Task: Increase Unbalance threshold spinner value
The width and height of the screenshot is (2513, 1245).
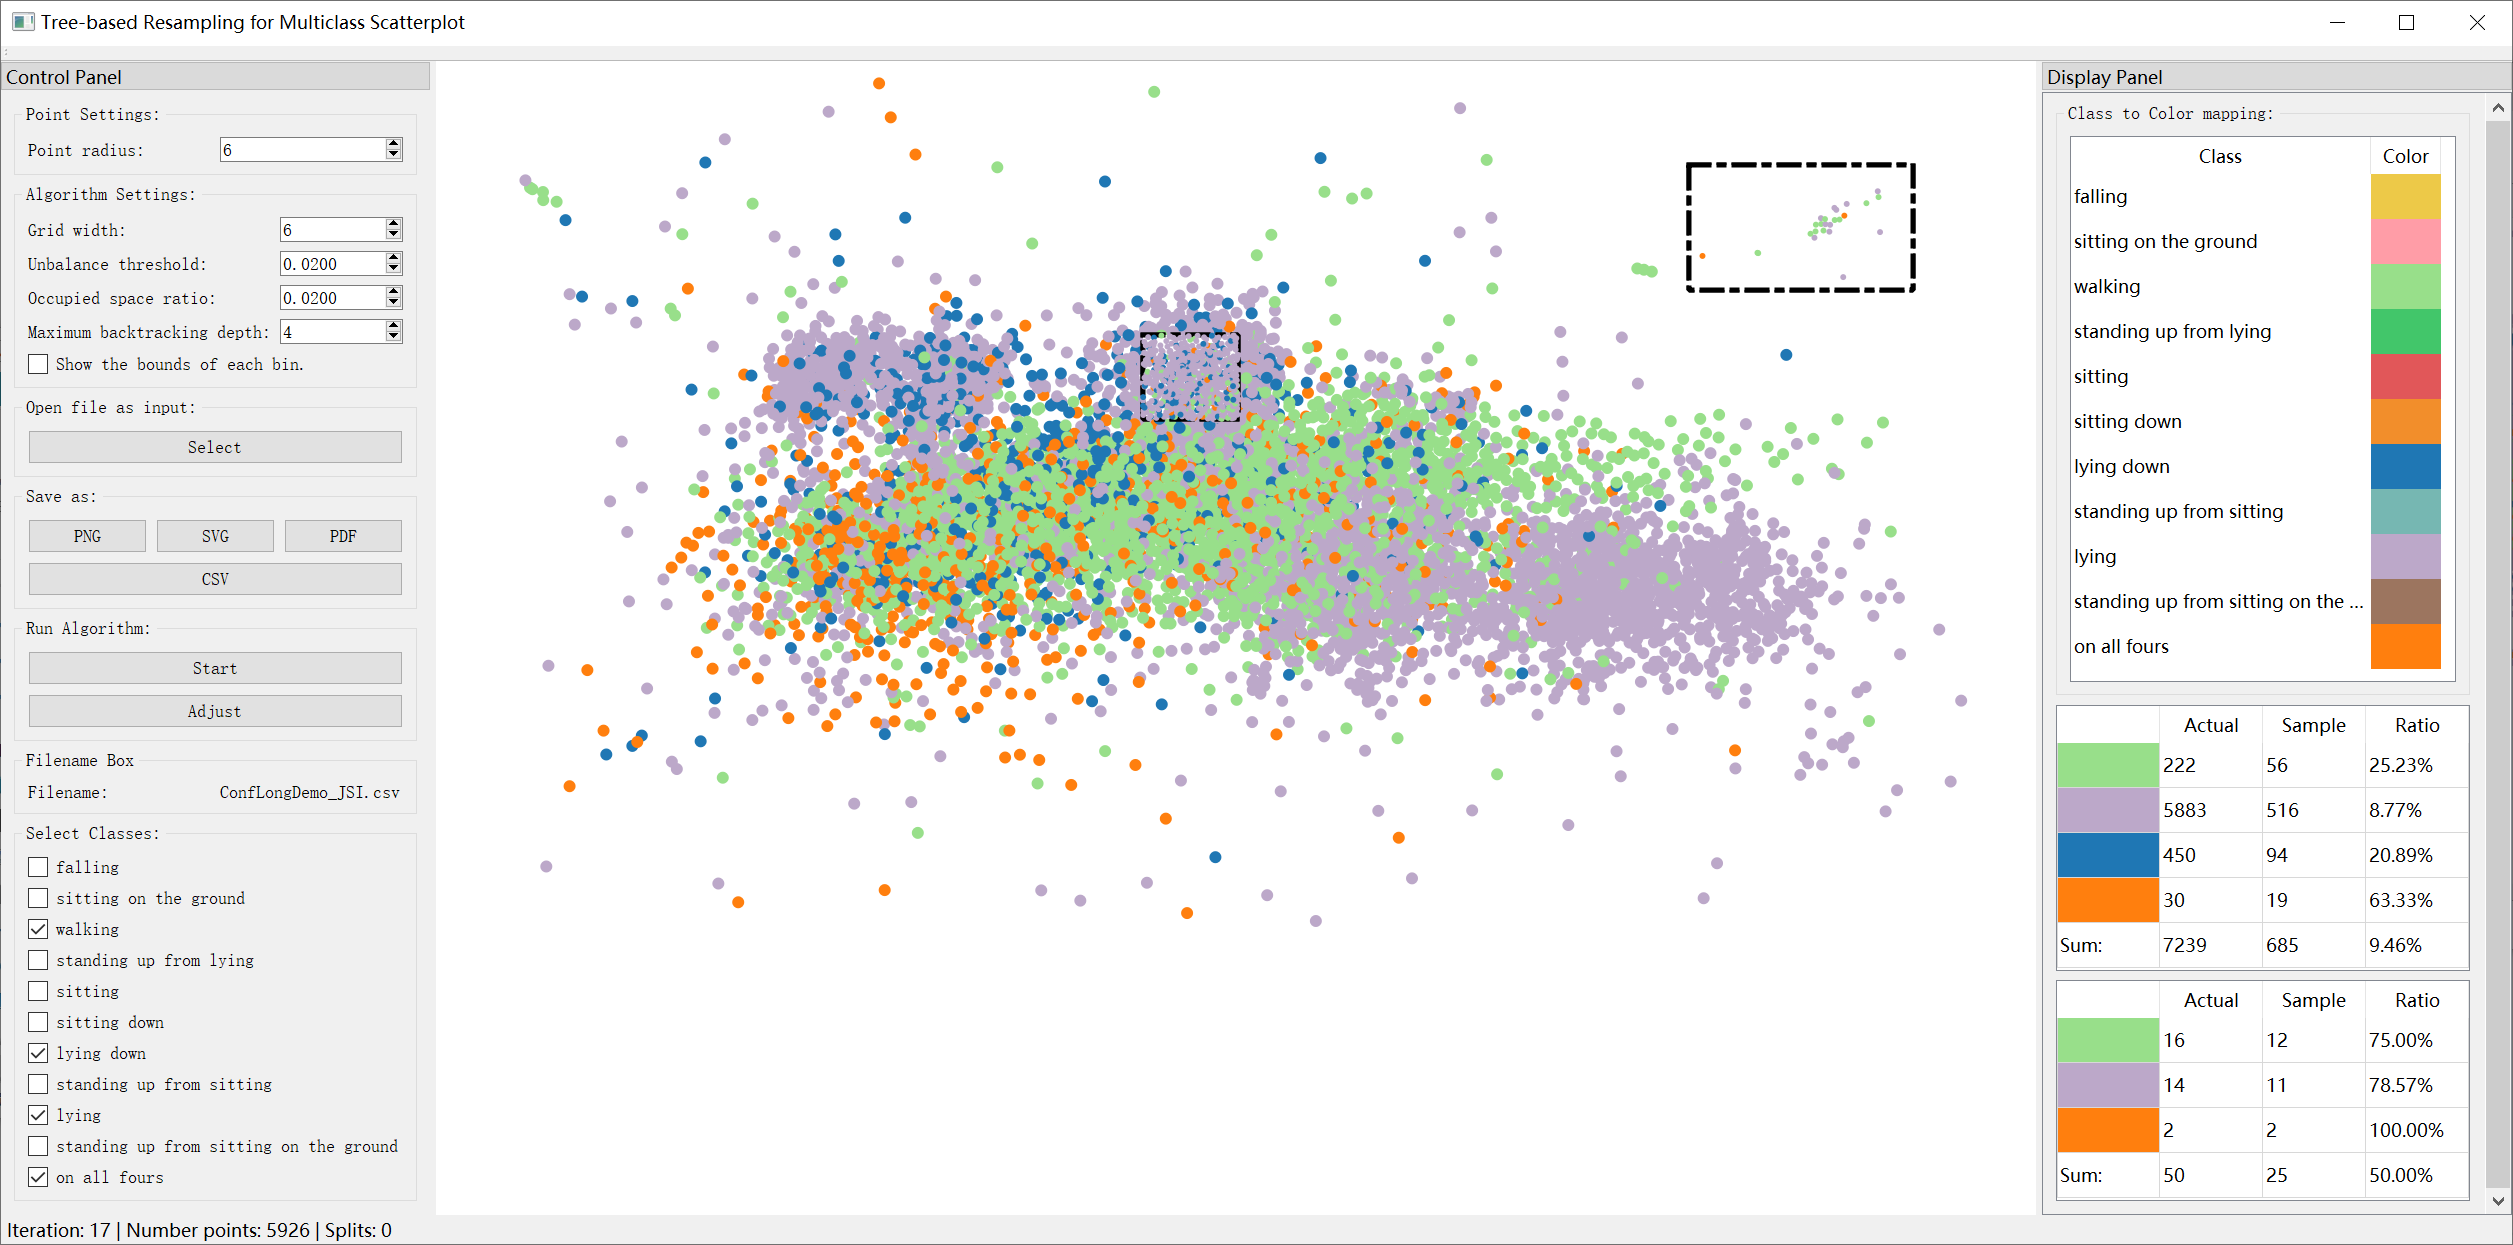Action: pyautogui.click(x=394, y=258)
